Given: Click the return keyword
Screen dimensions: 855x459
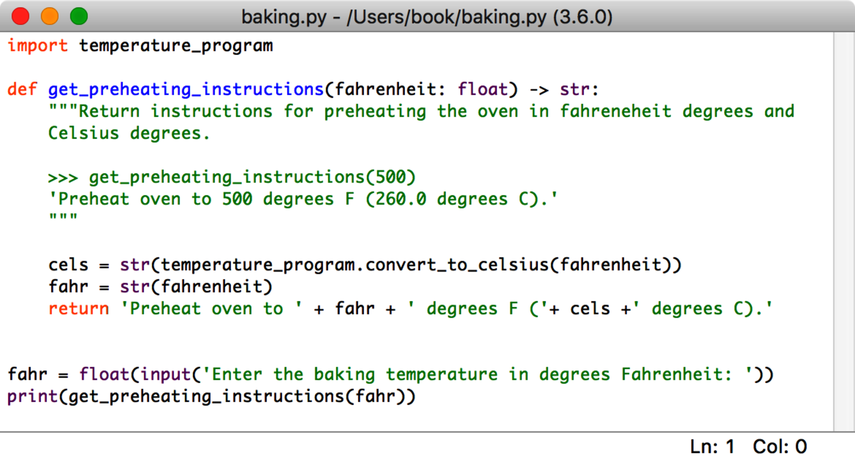Looking at the screenshot, I should tap(78, 309).
